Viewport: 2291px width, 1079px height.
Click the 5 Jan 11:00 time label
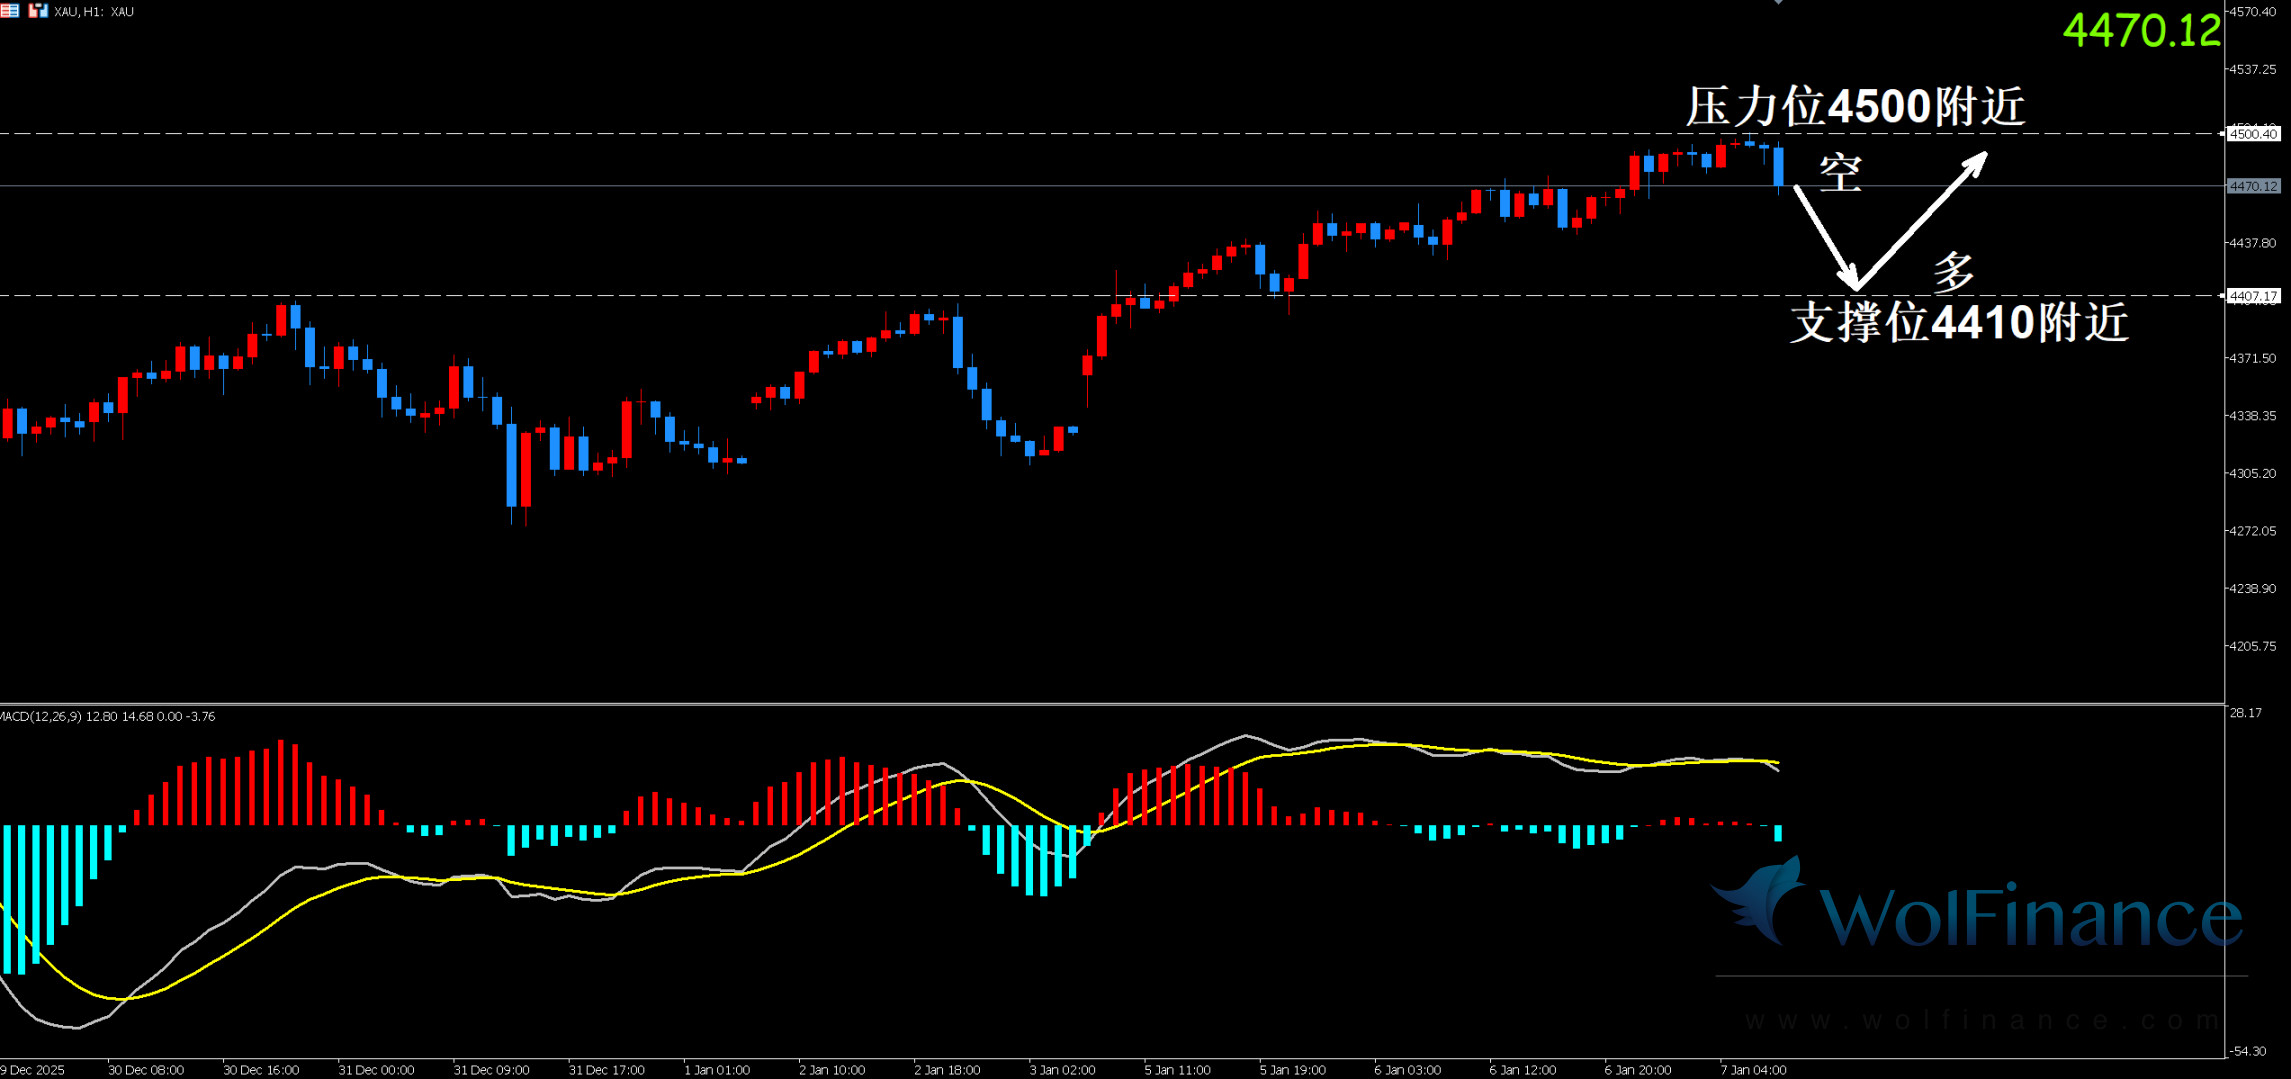tap(1177, 1070)
